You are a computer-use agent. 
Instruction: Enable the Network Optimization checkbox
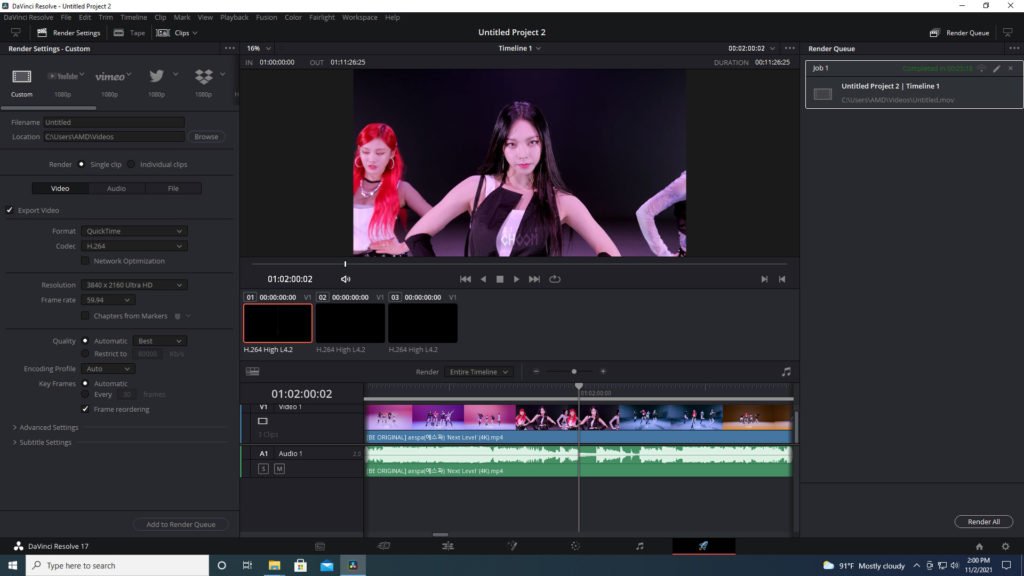pos(87,261)
